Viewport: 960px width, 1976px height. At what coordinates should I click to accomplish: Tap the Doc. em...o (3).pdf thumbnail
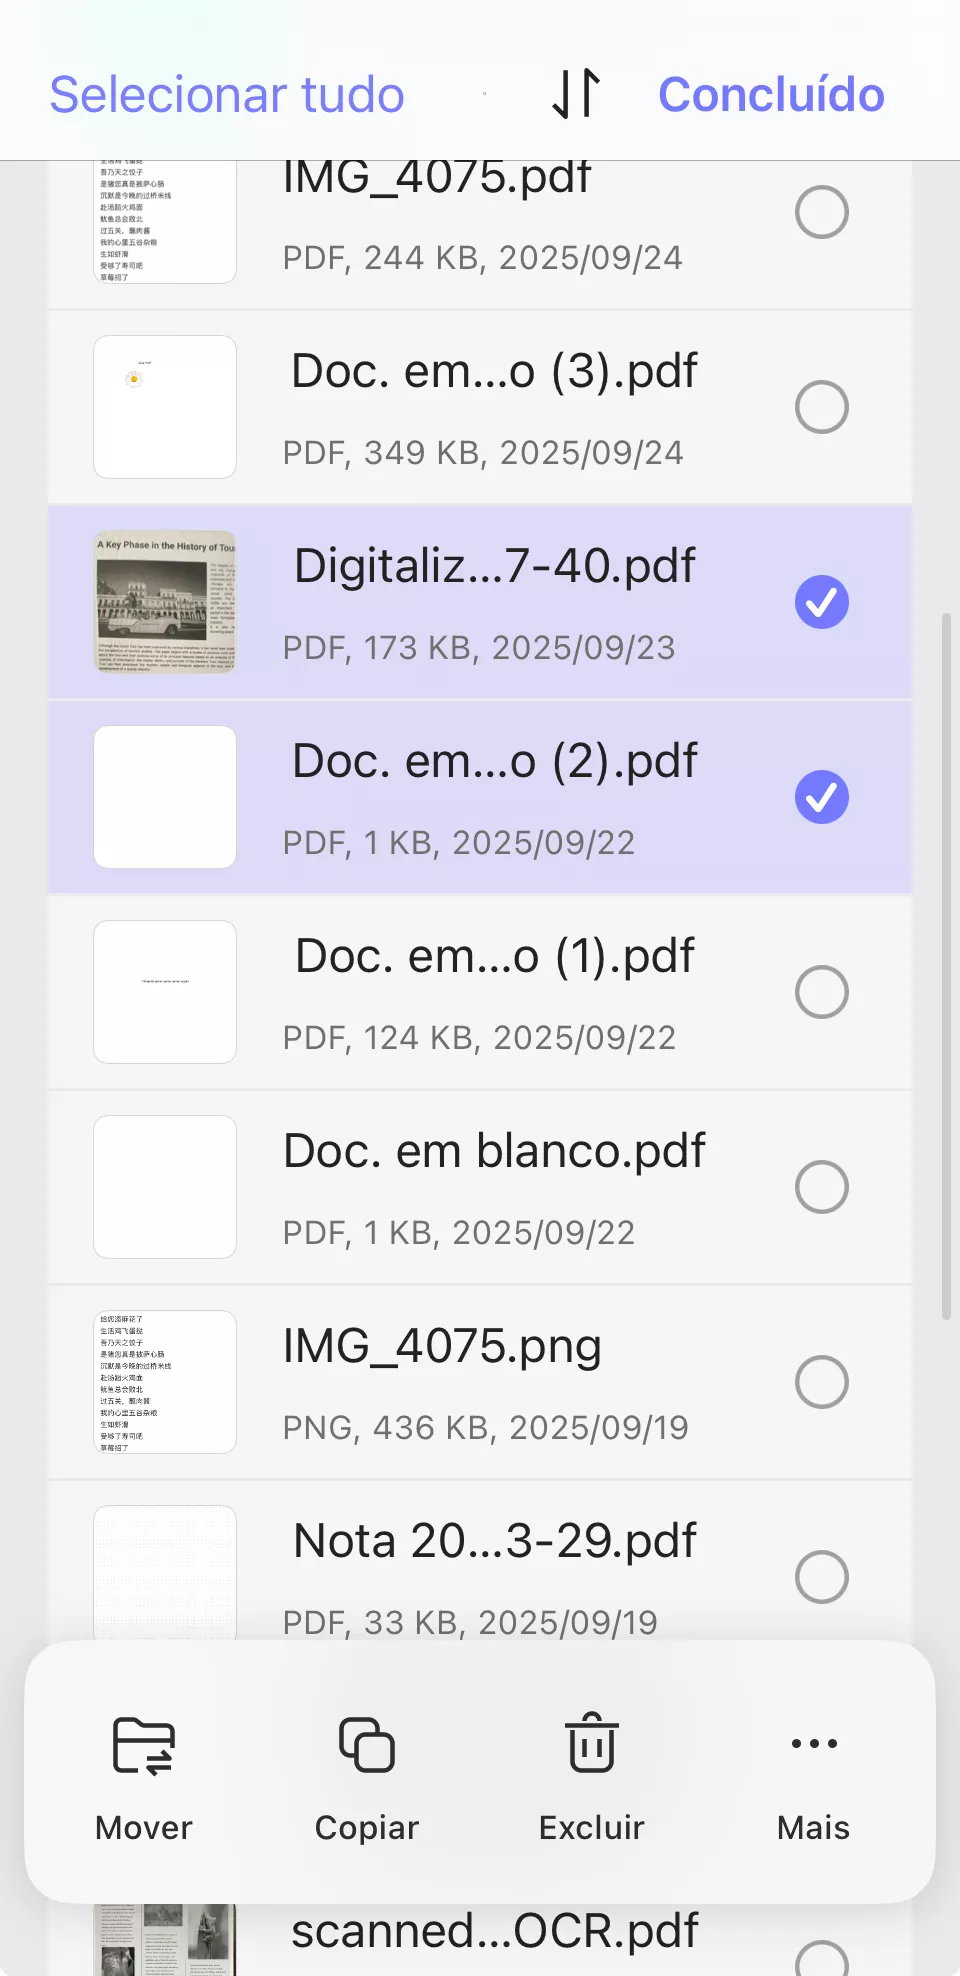[165, 407]
